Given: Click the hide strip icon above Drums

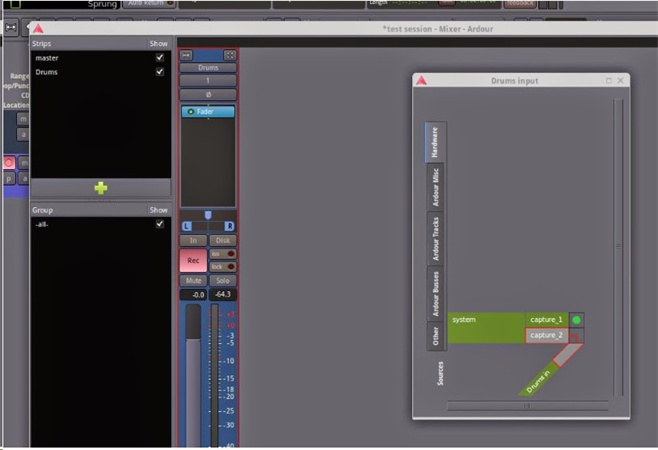Looking at the screenshot, I should click(x=229, y=55).
